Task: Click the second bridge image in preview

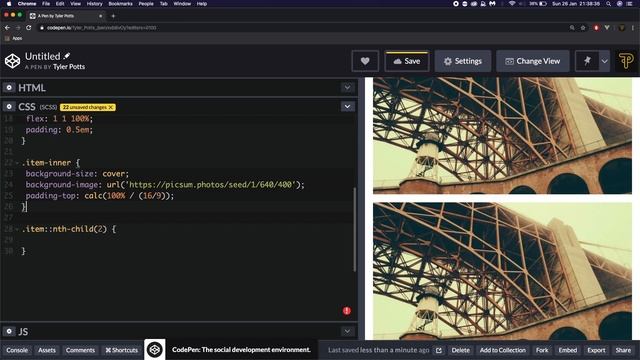Action: 502,271
